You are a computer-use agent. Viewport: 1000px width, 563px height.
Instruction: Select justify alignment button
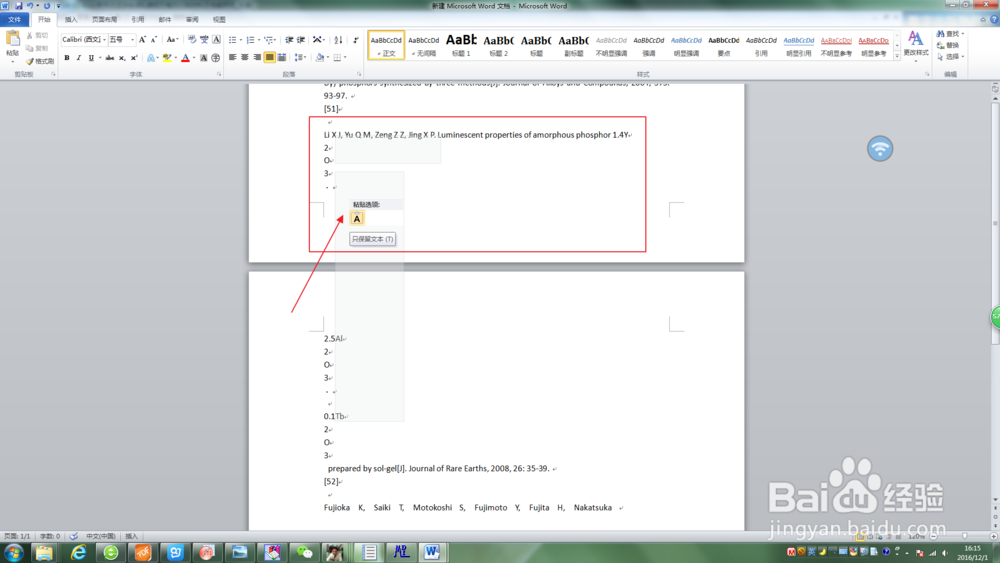coord(270,57)
